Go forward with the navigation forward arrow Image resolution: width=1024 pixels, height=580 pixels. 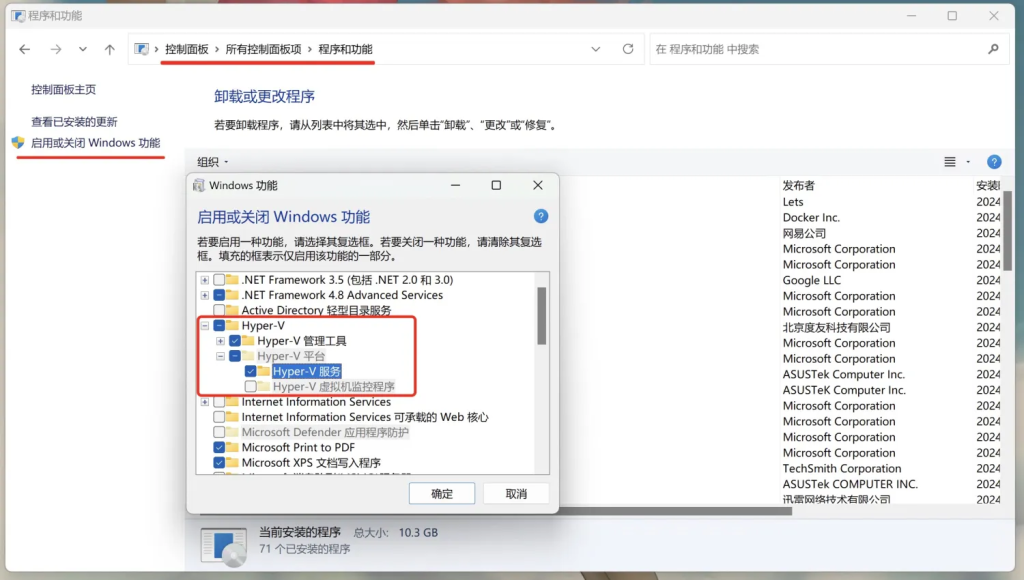(56, 49)
